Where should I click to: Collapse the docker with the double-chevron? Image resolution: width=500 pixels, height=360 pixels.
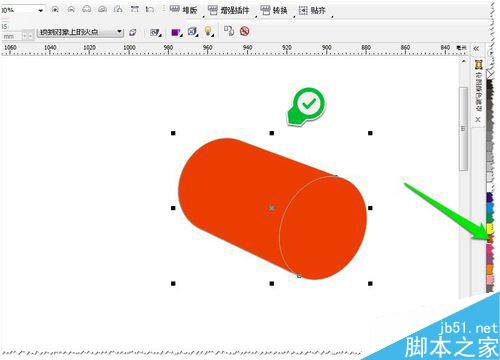476,49
